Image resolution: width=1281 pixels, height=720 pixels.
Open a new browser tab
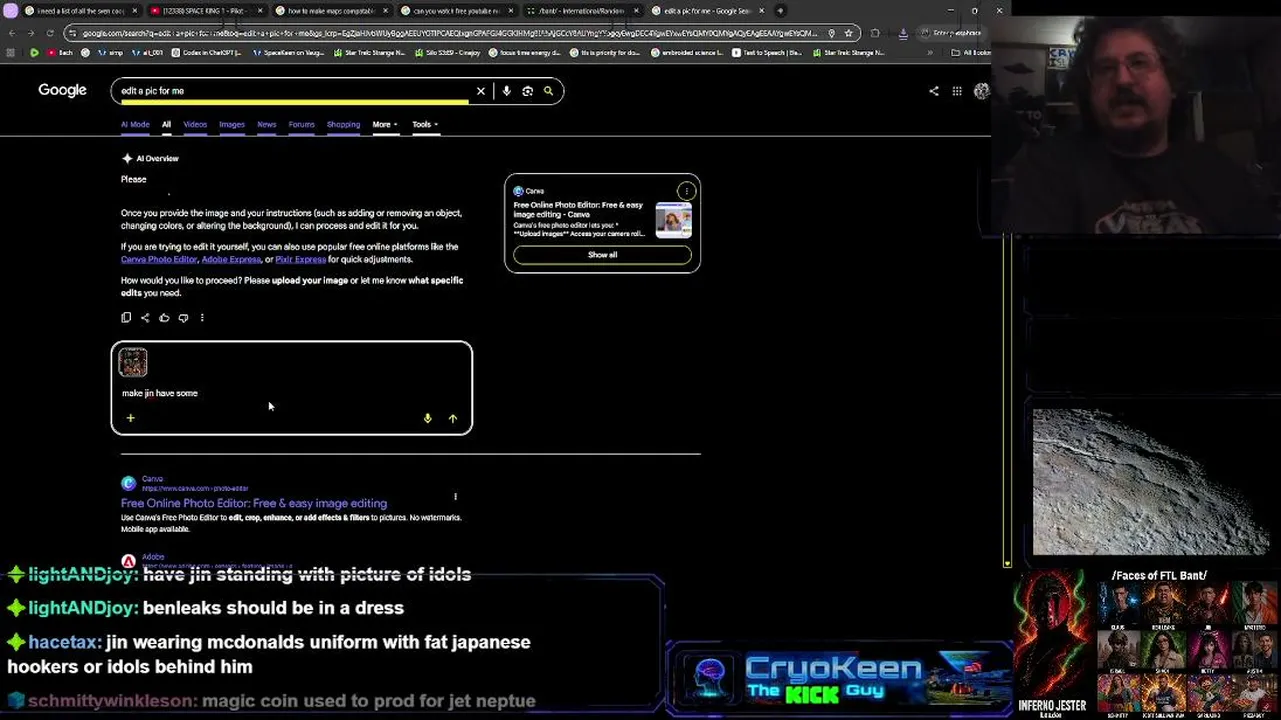coord(780,11)
